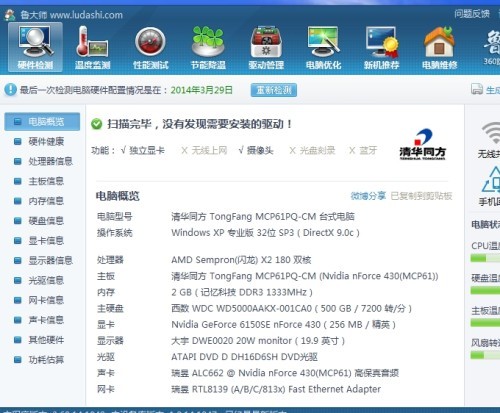The height and width of the screenshot is (413, 500).
Task: Open 温度监测 temperature monitor icon
Action: (x=92, y=48)
